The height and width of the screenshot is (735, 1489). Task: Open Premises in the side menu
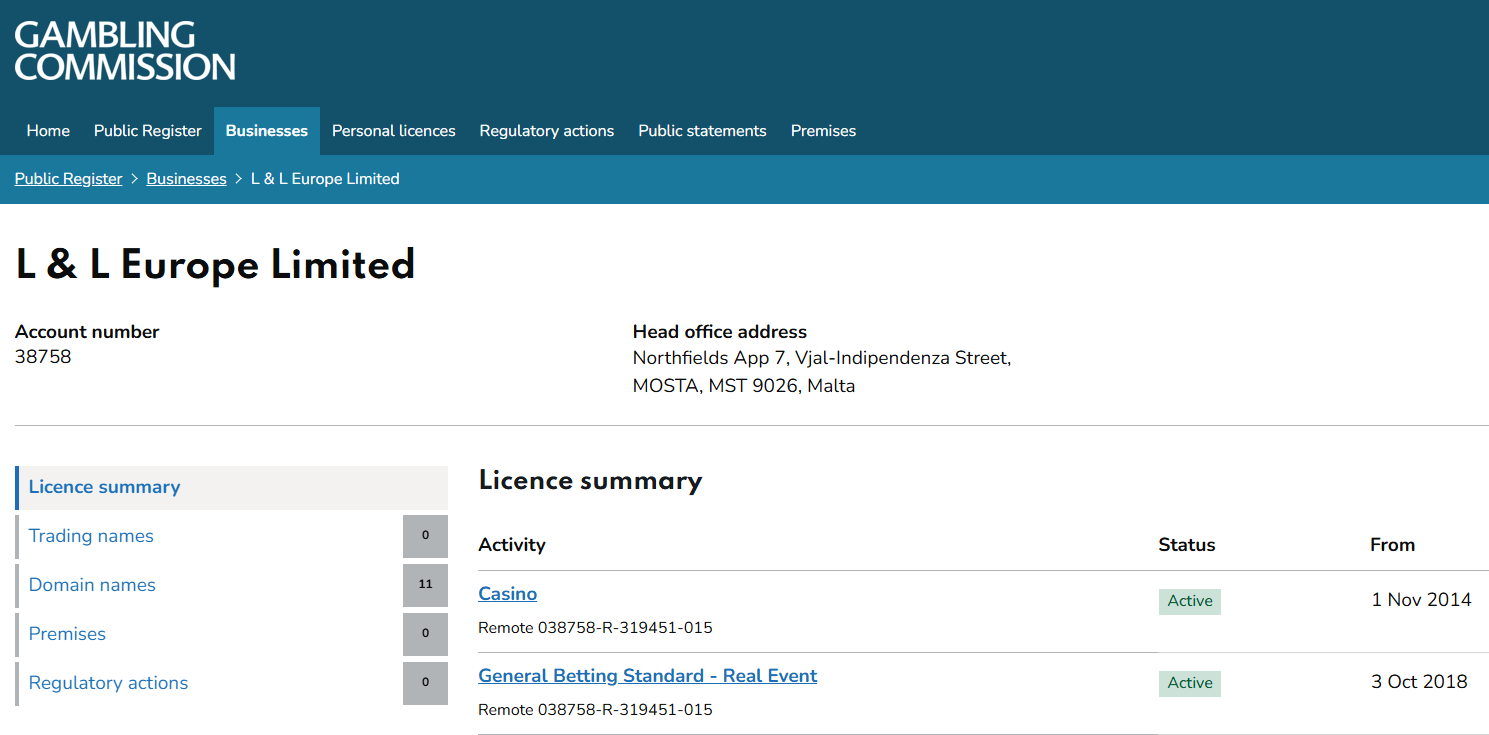coord(67,634)
